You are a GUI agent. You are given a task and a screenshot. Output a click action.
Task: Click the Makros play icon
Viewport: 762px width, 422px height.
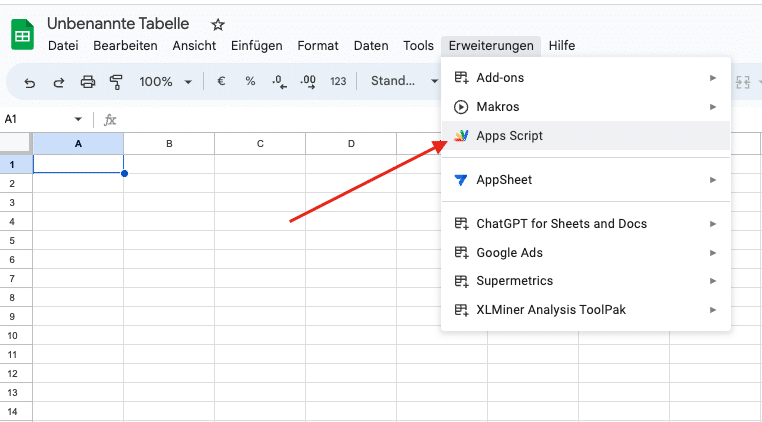461,107
